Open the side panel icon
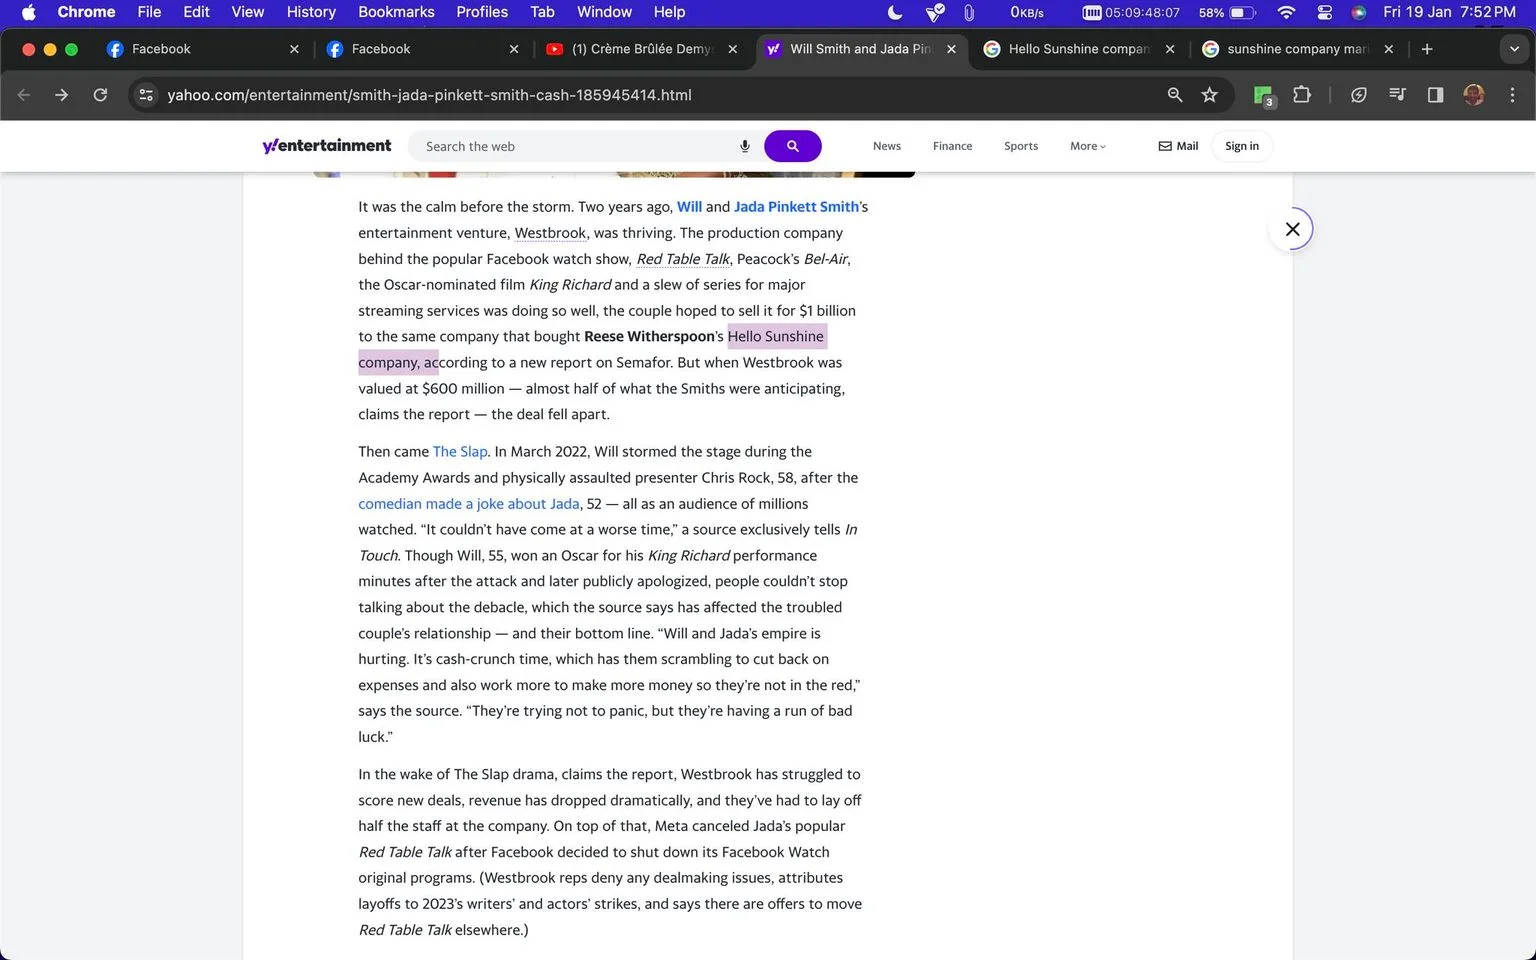Image resolution: width=1536 pixels, height=960 pixels. pyautogui.click(x=1435, y=95)
